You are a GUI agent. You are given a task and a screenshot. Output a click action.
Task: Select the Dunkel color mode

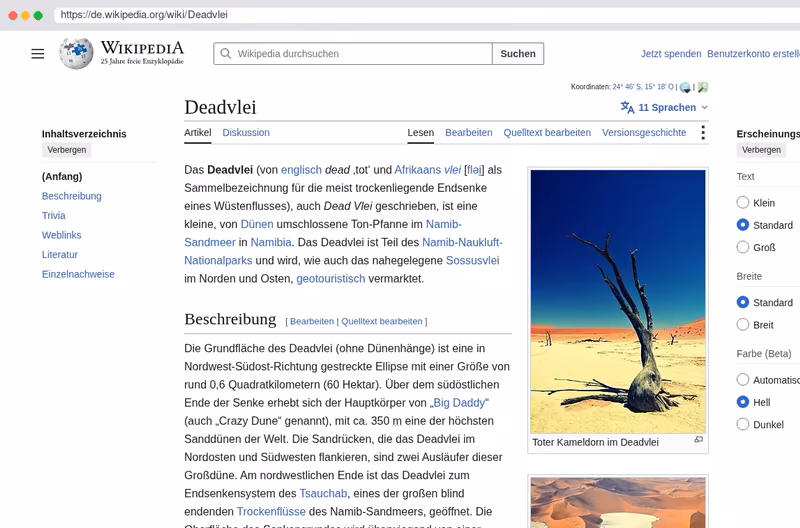(x=743, y=424)
